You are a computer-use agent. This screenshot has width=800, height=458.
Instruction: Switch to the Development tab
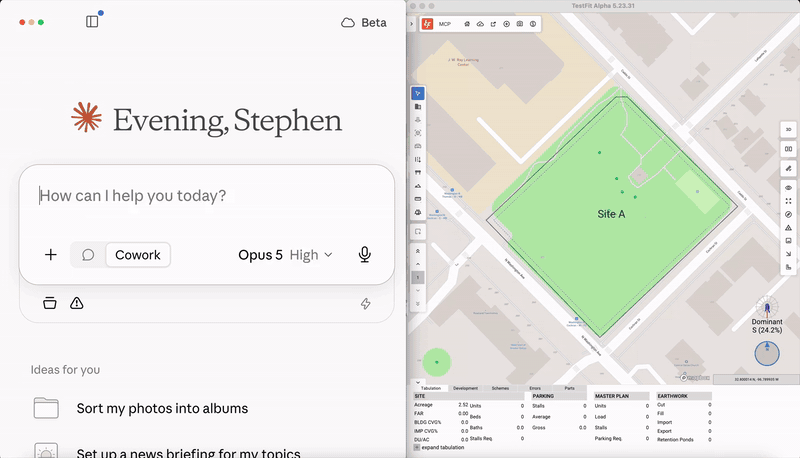(465, 388)
